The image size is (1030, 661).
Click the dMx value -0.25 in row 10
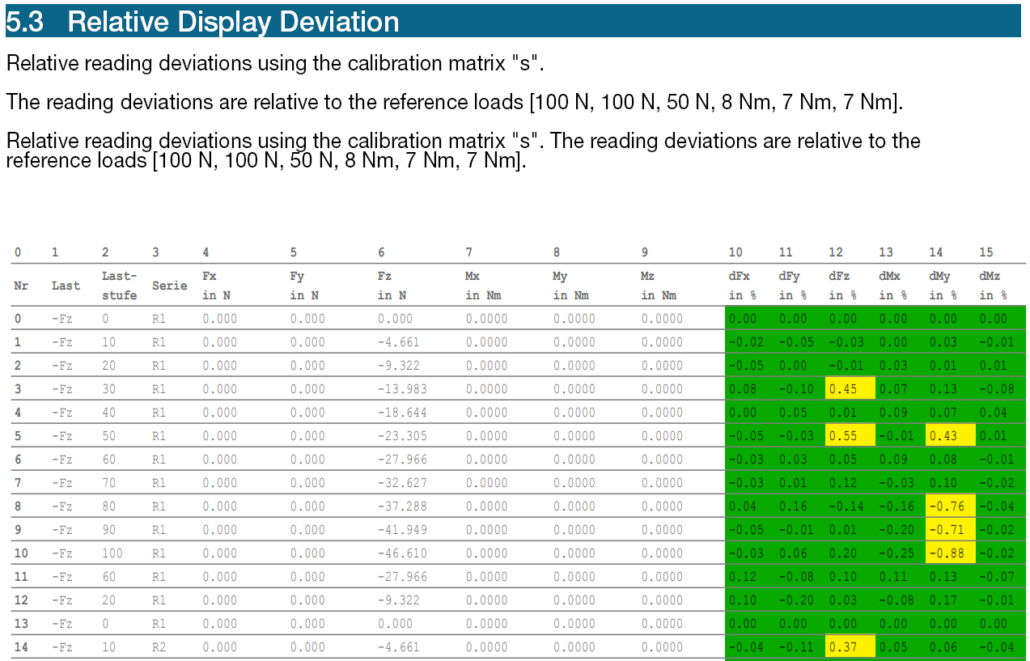click(897, 553)
